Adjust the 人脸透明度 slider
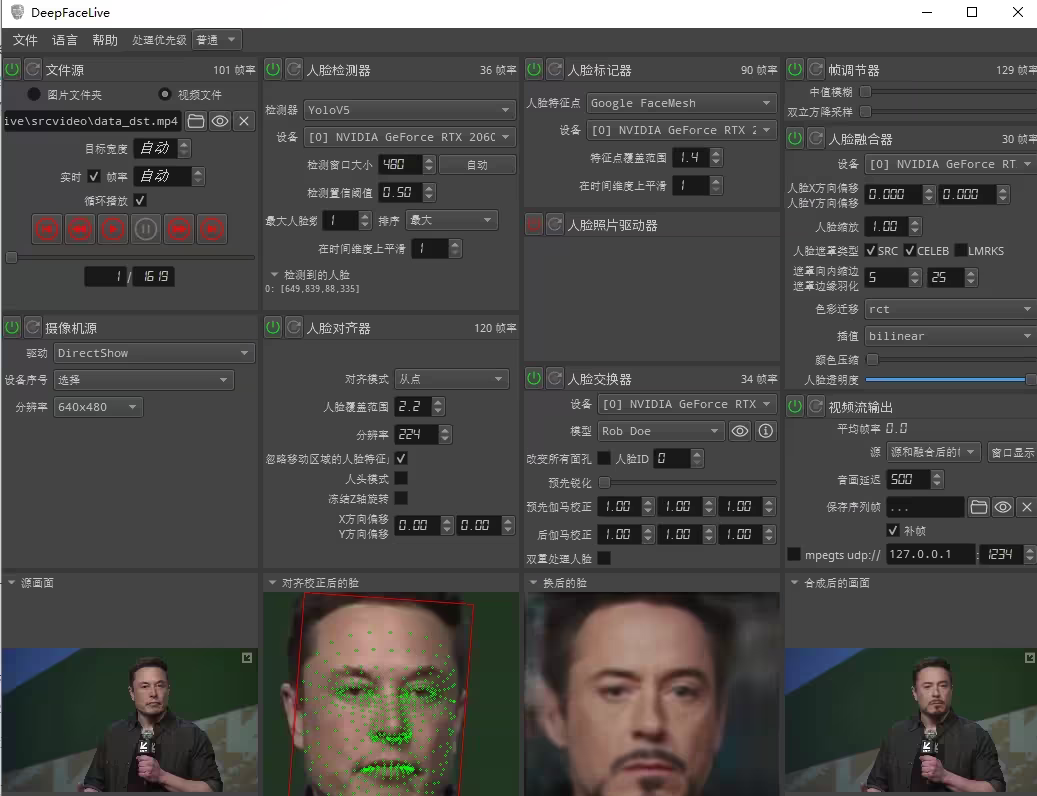 [950, 379]
